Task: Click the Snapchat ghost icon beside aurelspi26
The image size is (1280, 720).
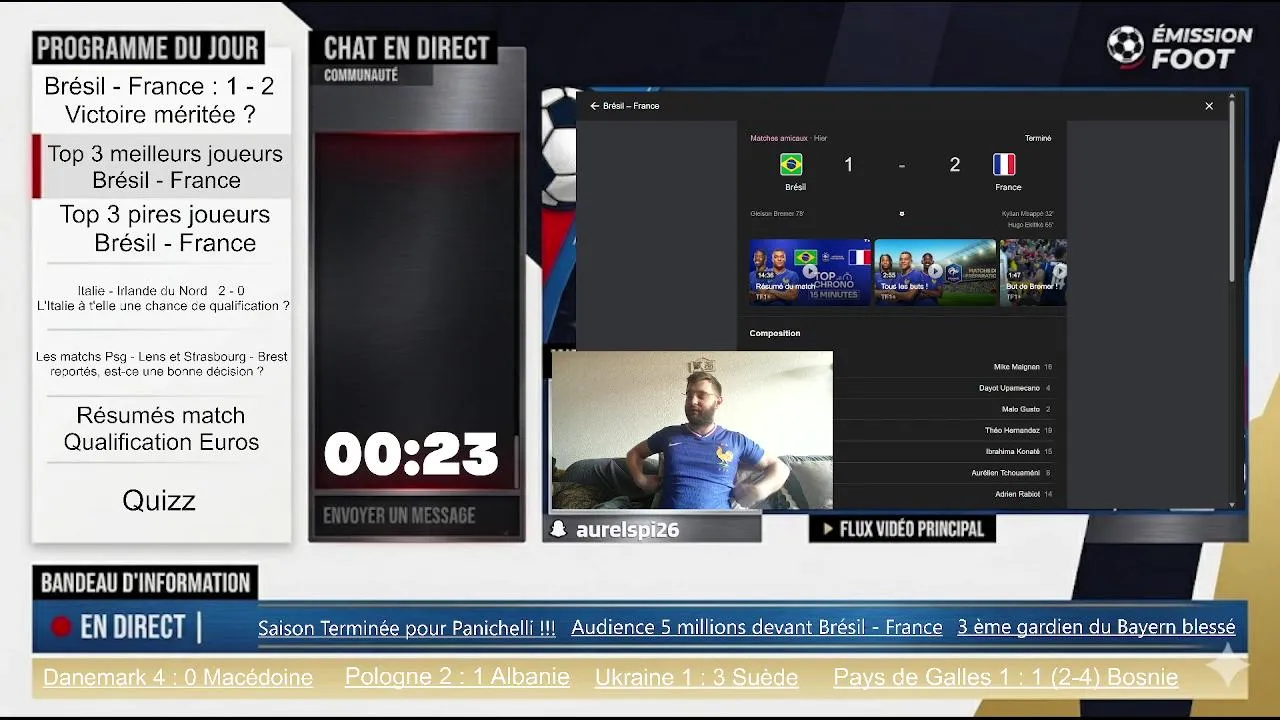Action: [x=559, y=530]
